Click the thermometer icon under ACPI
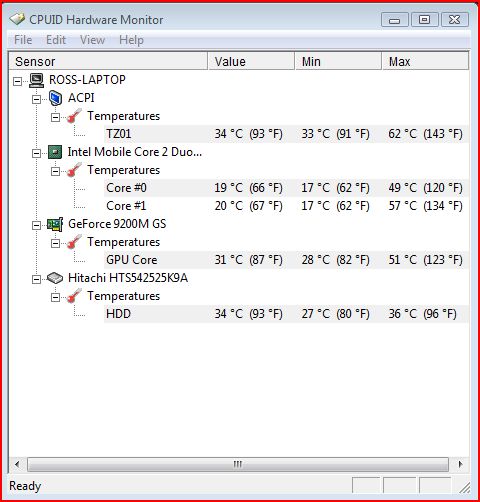480x502 pixels. click(x=74, y=116)
